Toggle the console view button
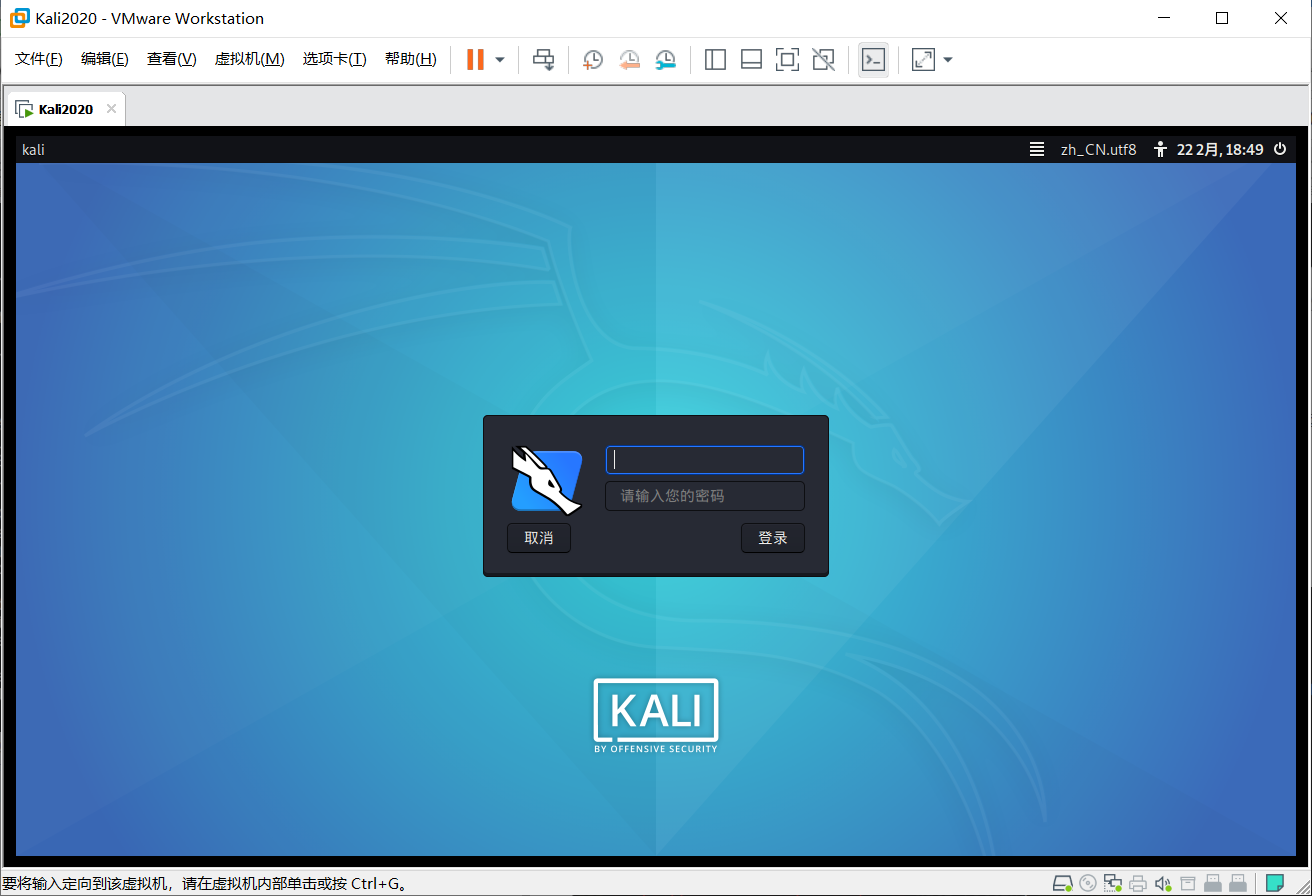This screenshot has height=896, width=1312. pyautogui.click(x=872, y=59)
